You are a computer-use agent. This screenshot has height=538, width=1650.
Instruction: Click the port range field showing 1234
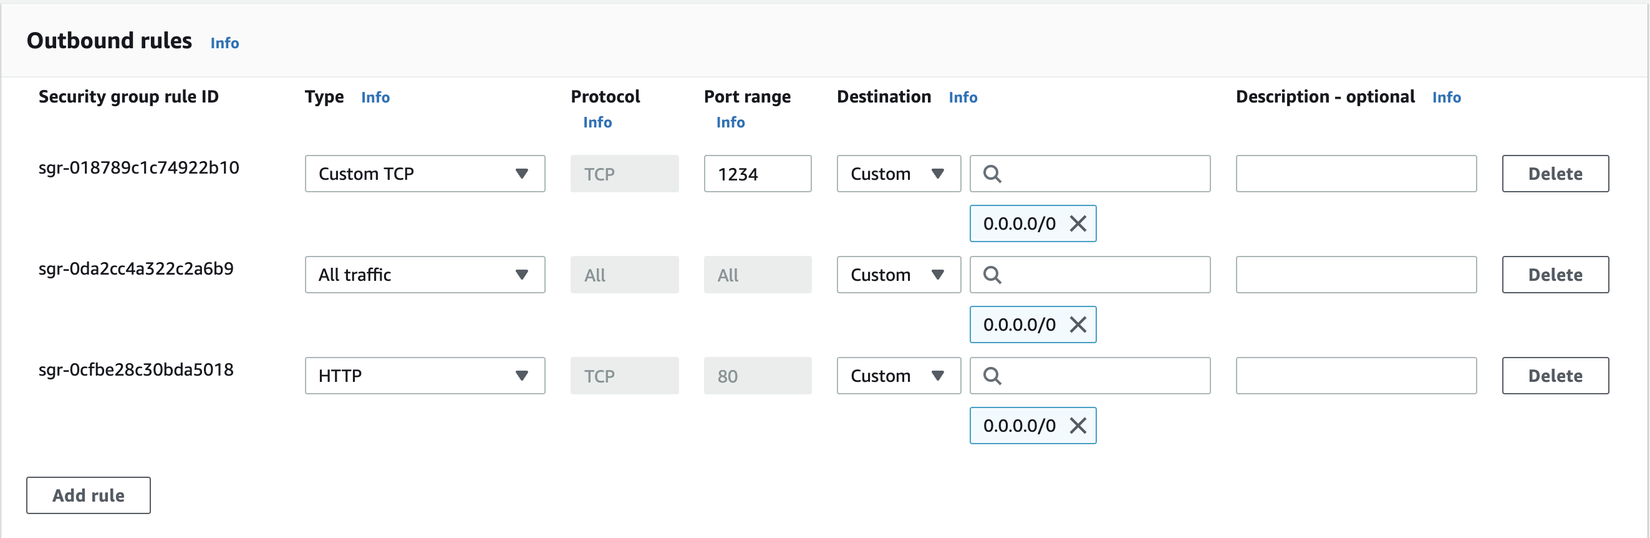[757, 174]
